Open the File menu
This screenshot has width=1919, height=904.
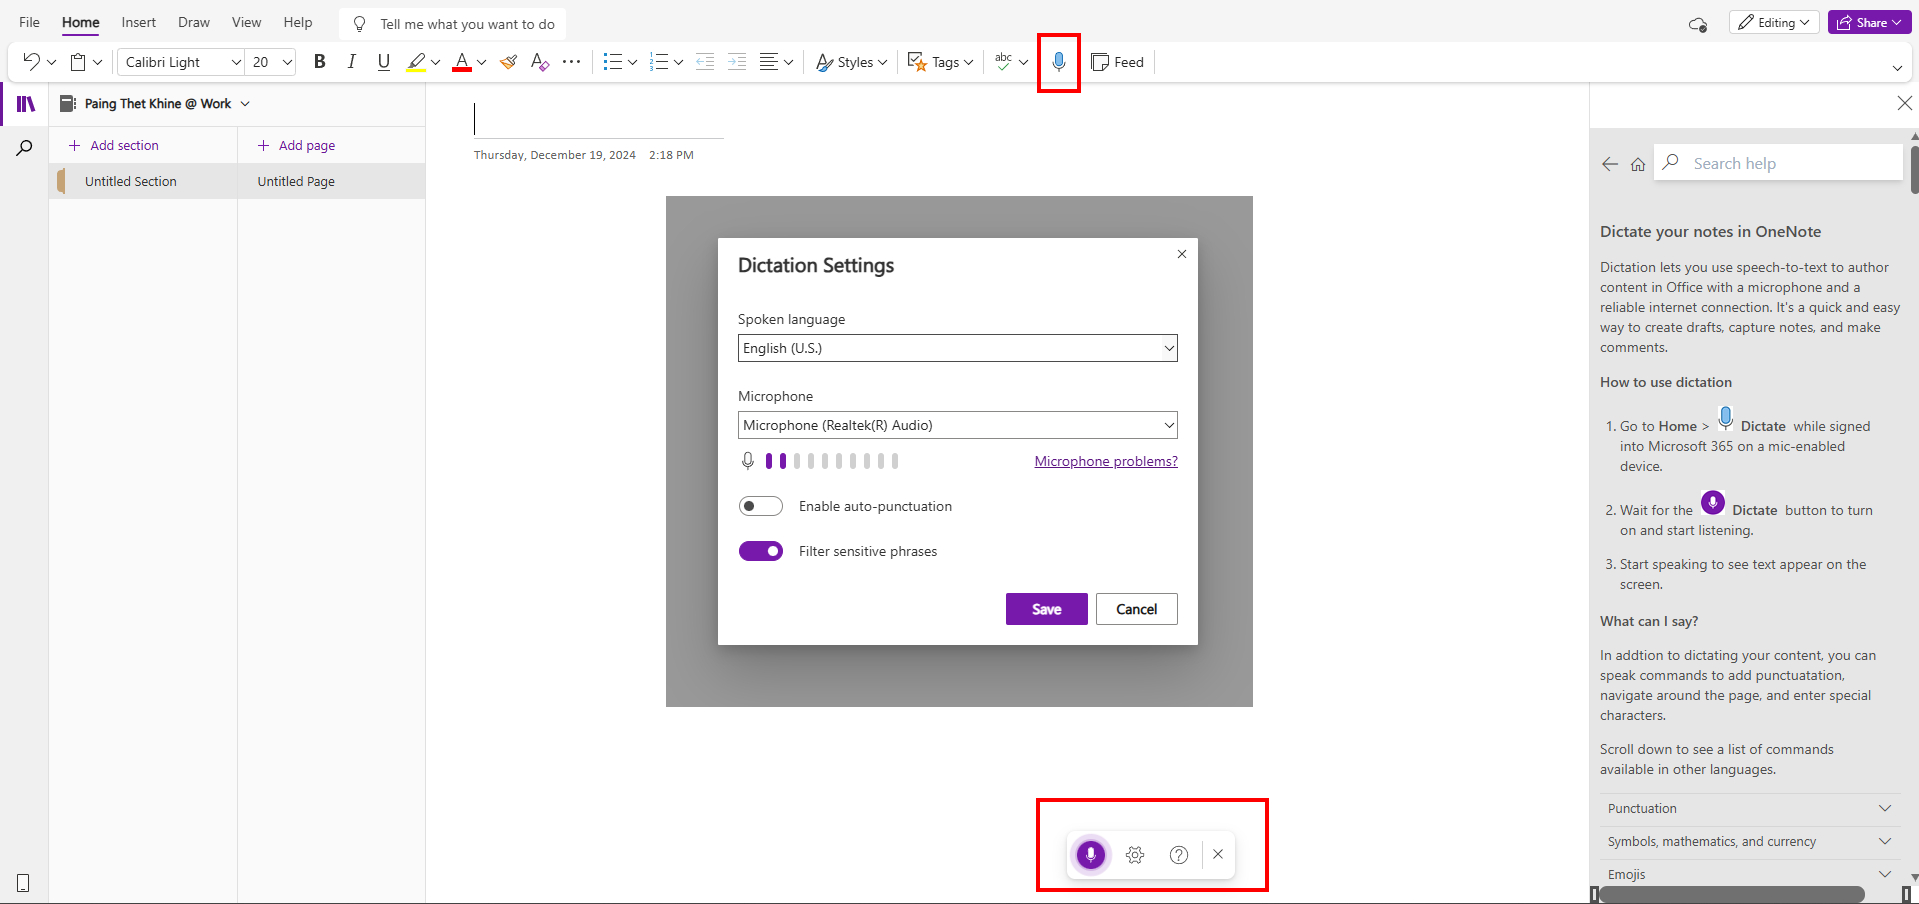pyautogui.click(x=30, y=22)
